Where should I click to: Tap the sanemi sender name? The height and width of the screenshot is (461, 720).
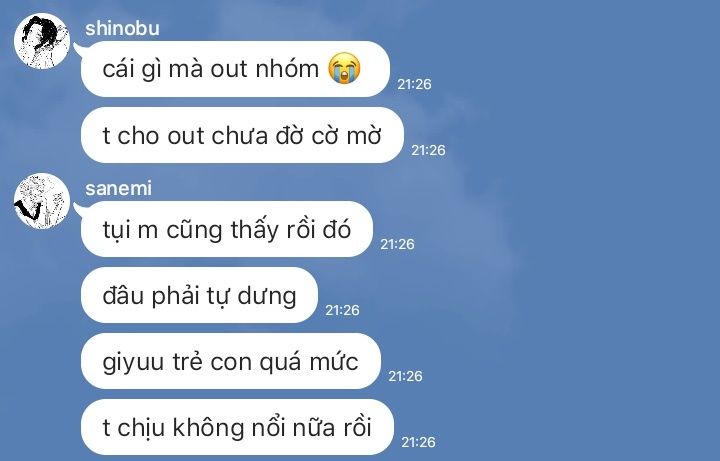point(118,188)
